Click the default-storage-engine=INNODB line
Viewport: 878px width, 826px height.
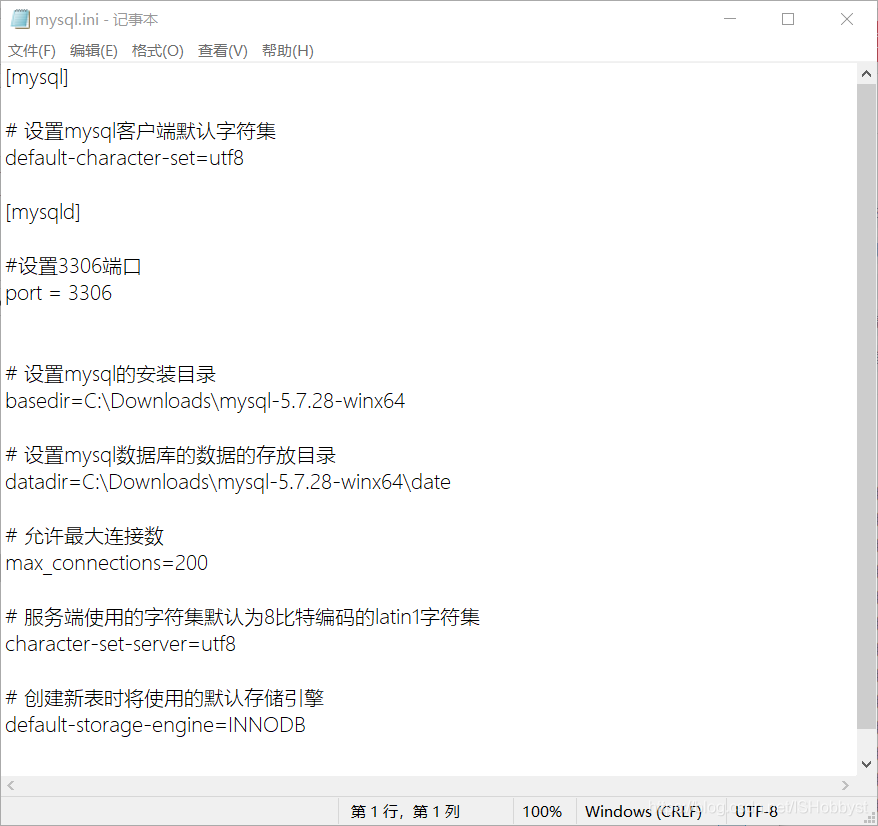(155, 725)
